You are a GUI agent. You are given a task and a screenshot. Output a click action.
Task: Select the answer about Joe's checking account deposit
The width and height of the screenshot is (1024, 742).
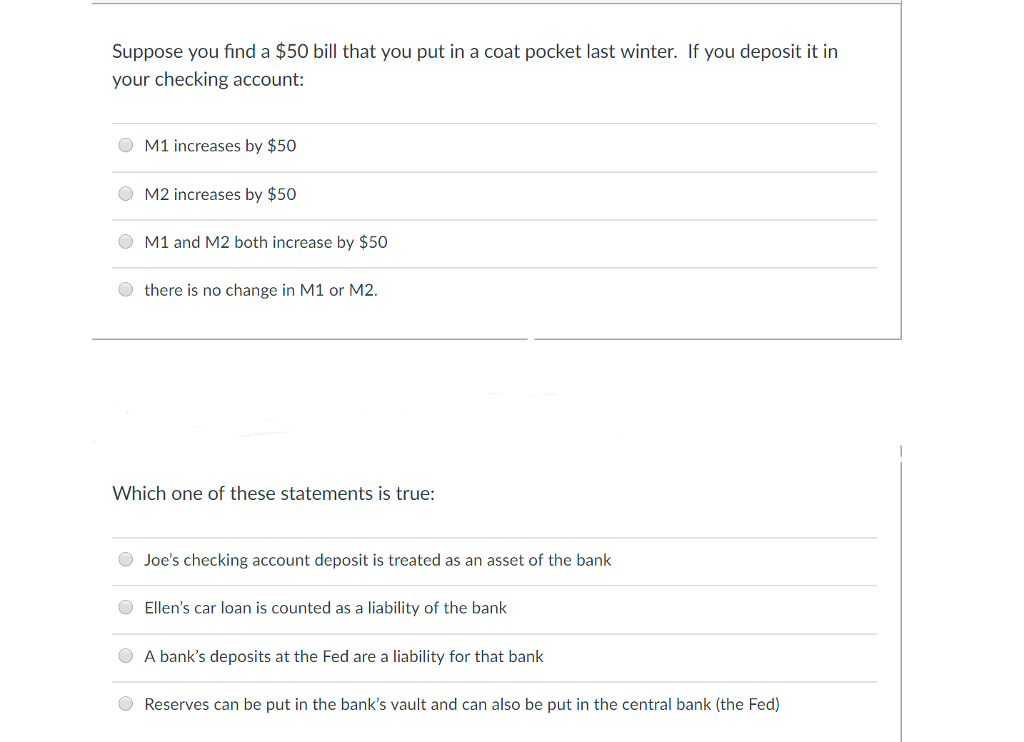378,560
